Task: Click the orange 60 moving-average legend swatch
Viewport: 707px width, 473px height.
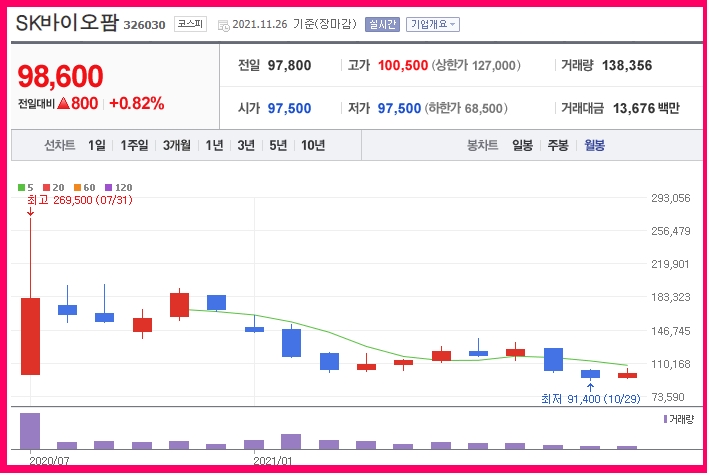Action: click(x=77, y=188)
